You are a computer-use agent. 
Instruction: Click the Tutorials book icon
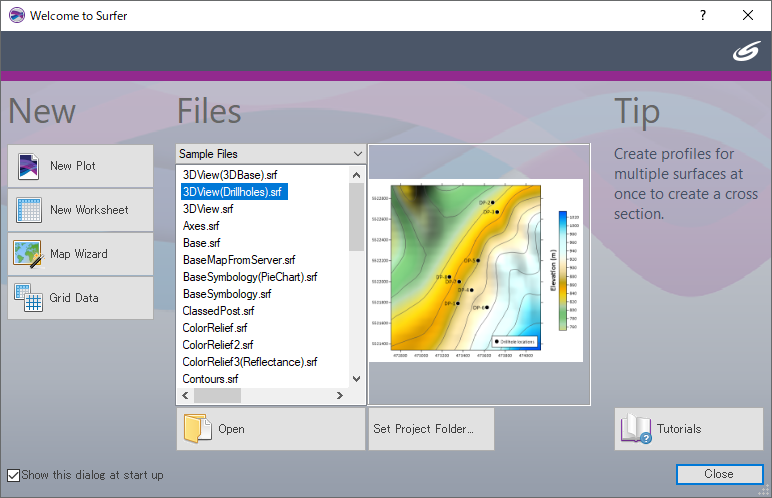[x=636, y=429]
